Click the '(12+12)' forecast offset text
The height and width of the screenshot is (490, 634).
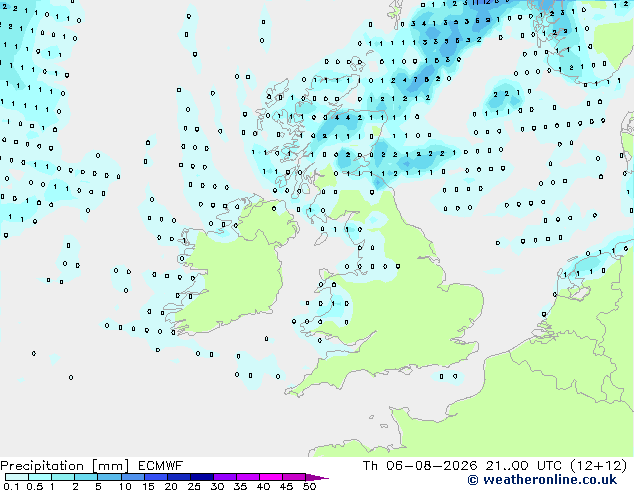599,466
